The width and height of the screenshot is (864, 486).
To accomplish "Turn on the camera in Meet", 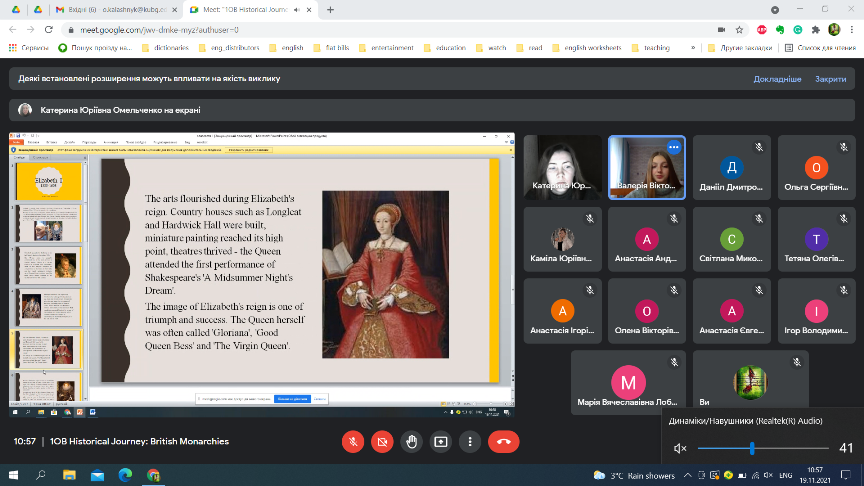I will click(x=381, y=441).
